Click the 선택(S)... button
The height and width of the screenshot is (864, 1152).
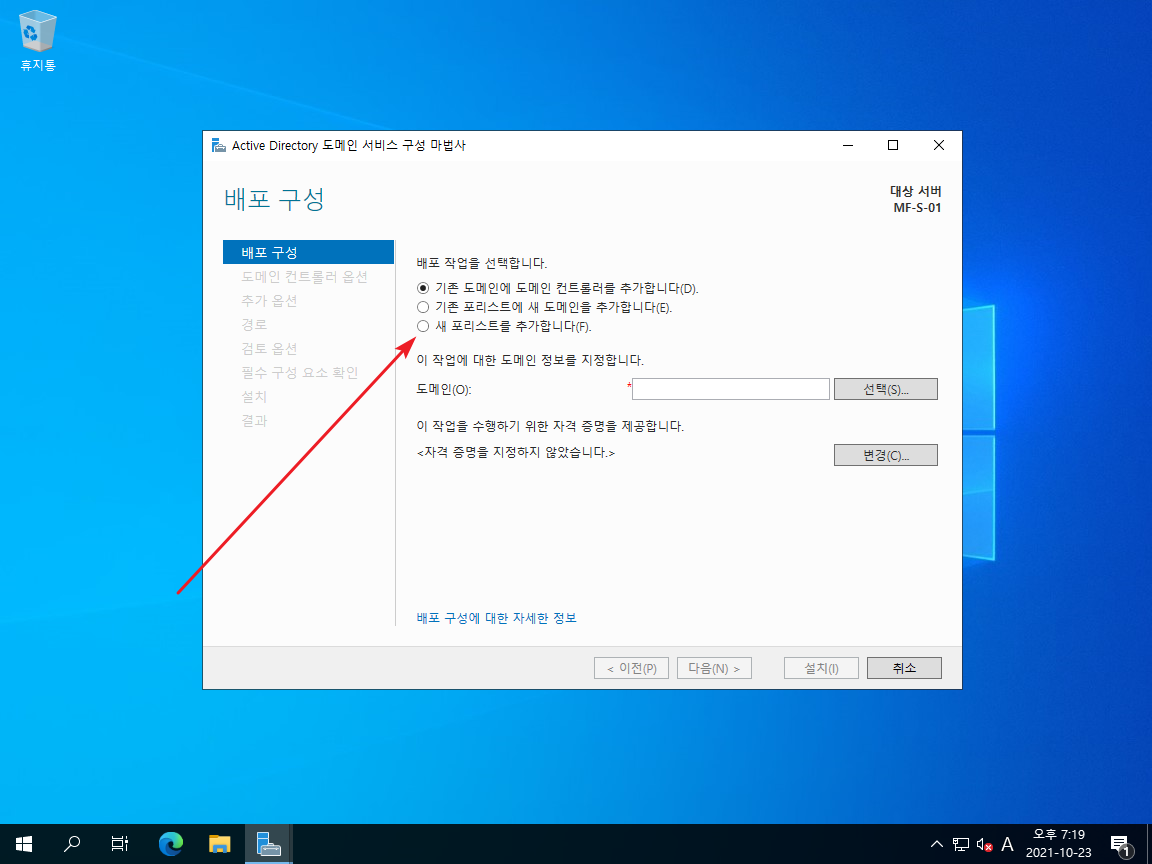click(x=885, y=389)
